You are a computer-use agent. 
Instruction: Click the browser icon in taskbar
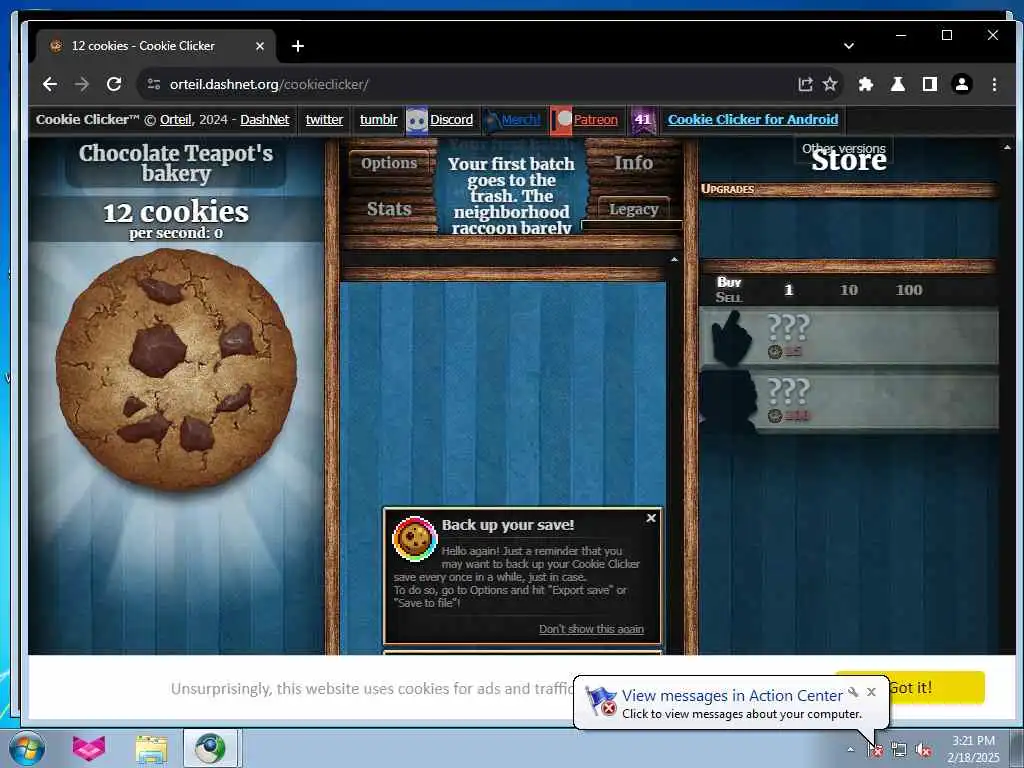(210, 748)
